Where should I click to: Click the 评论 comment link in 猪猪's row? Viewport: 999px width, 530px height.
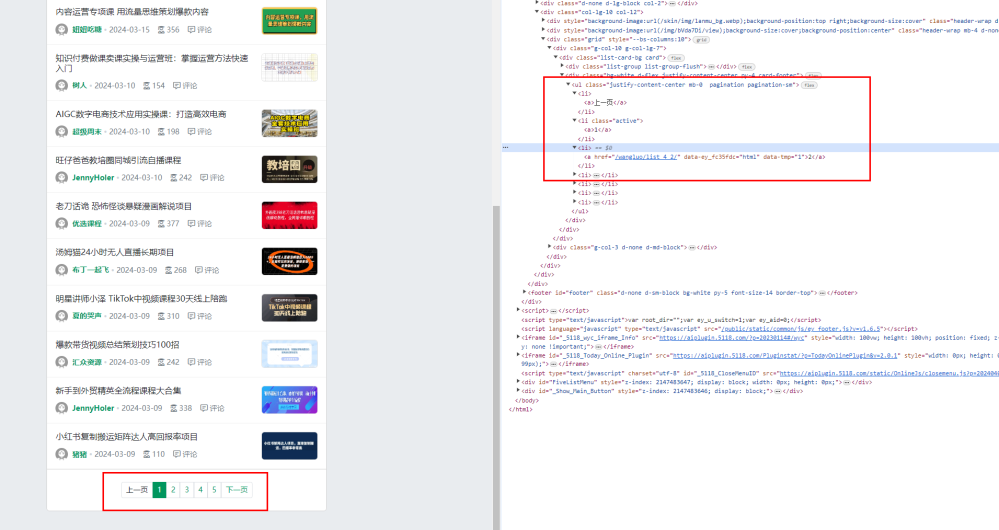(185, 454)
